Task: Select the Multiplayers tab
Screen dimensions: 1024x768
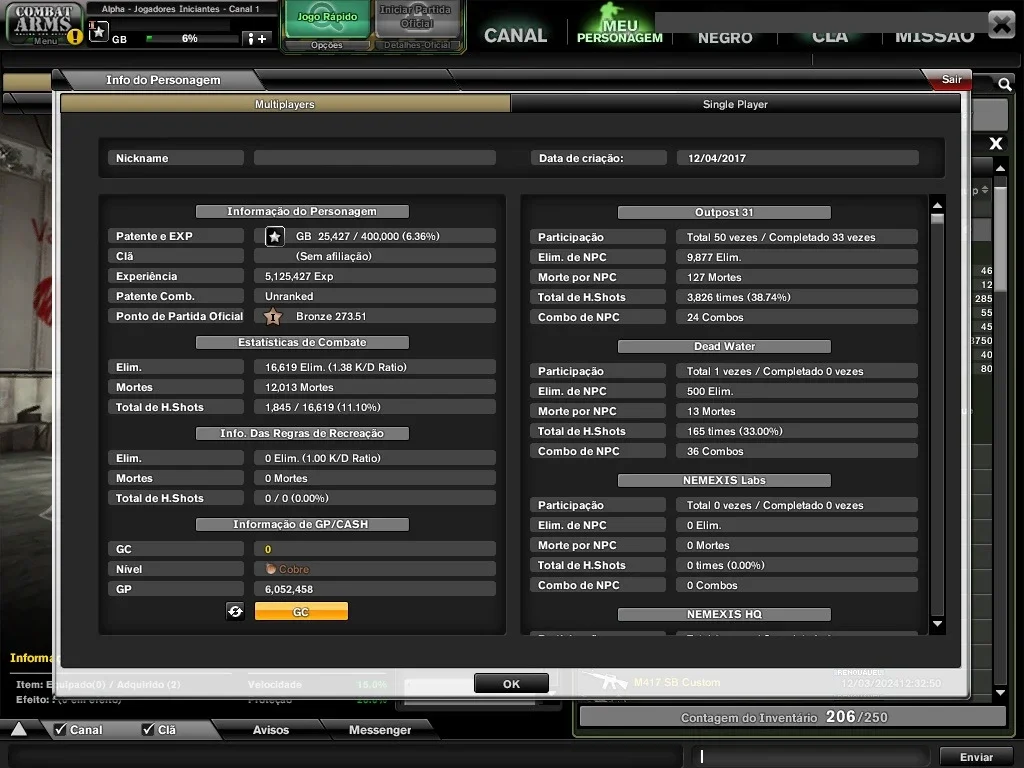Action: [285, 104]
